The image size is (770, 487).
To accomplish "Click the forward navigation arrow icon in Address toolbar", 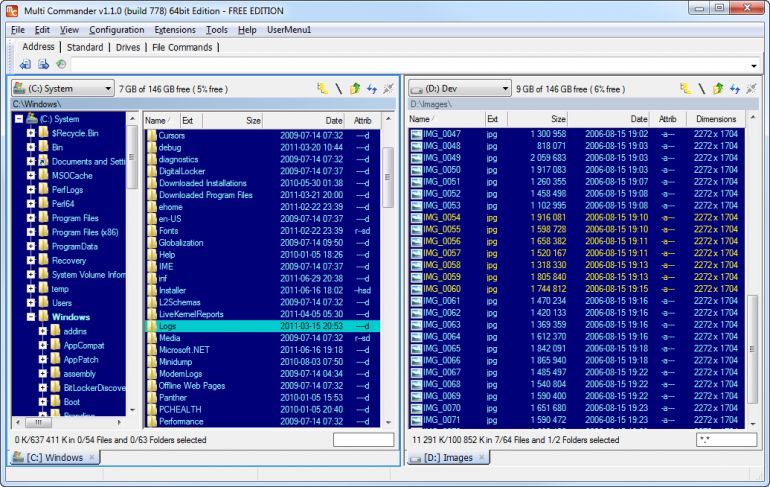I will tap(43, 64).
